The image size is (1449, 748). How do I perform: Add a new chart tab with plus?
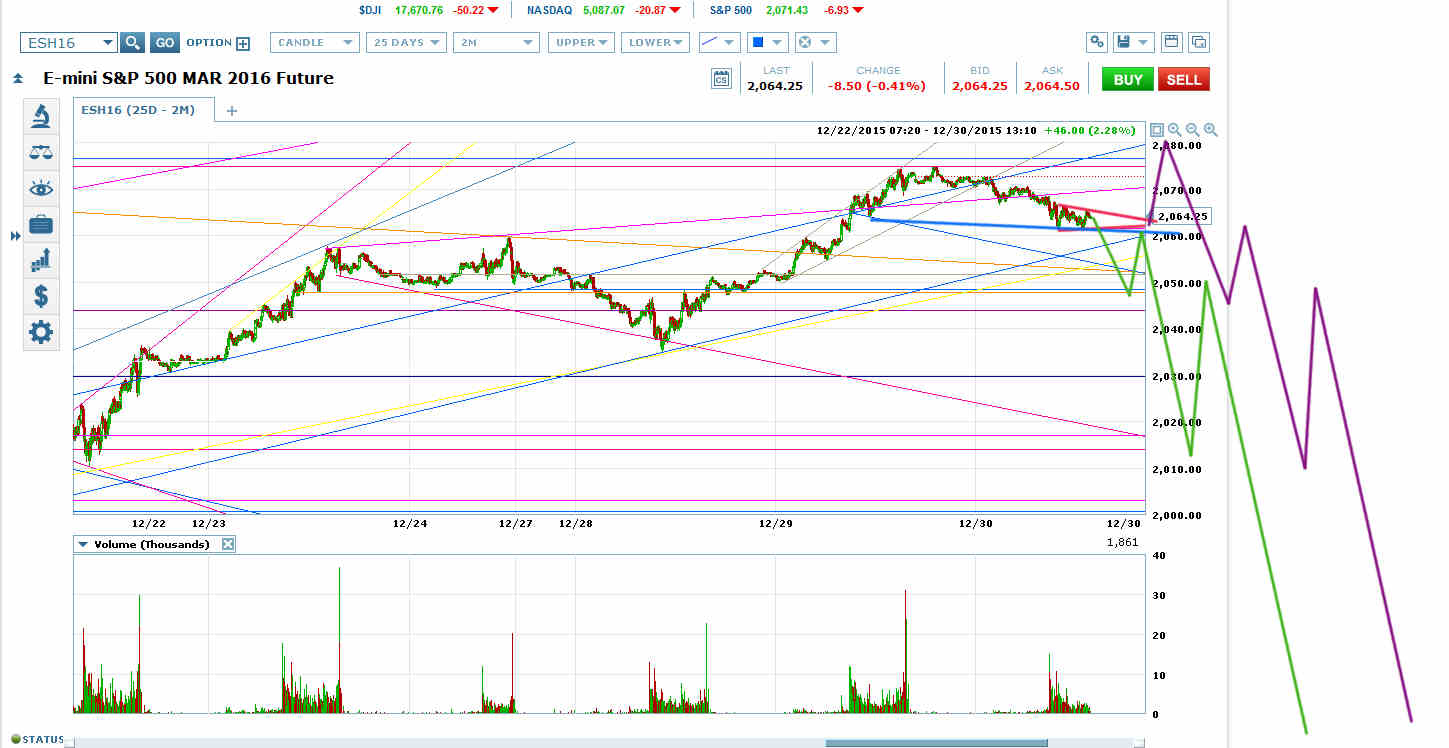pos(232,110)
